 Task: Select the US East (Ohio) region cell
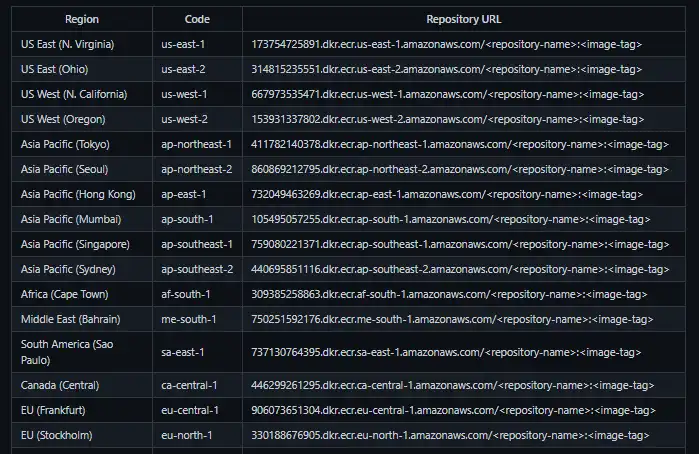click(82, 69)
